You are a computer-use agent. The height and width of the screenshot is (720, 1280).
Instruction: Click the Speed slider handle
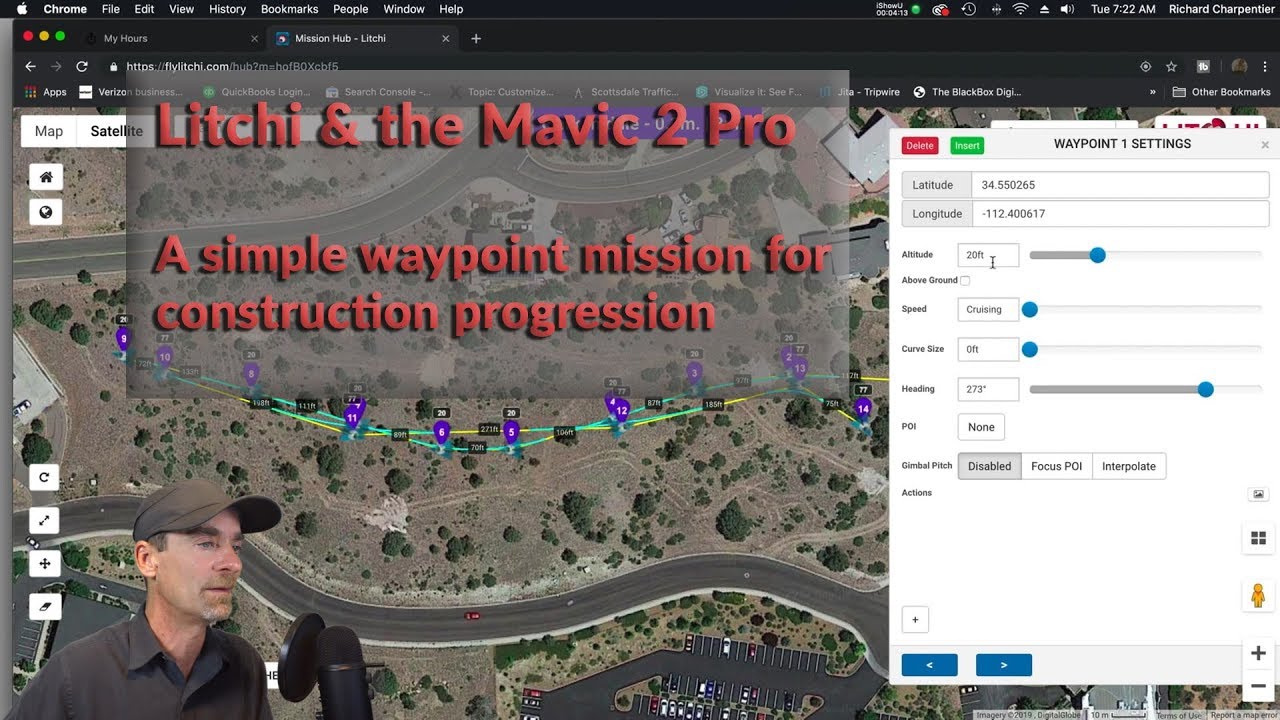tap(1029, 309)
